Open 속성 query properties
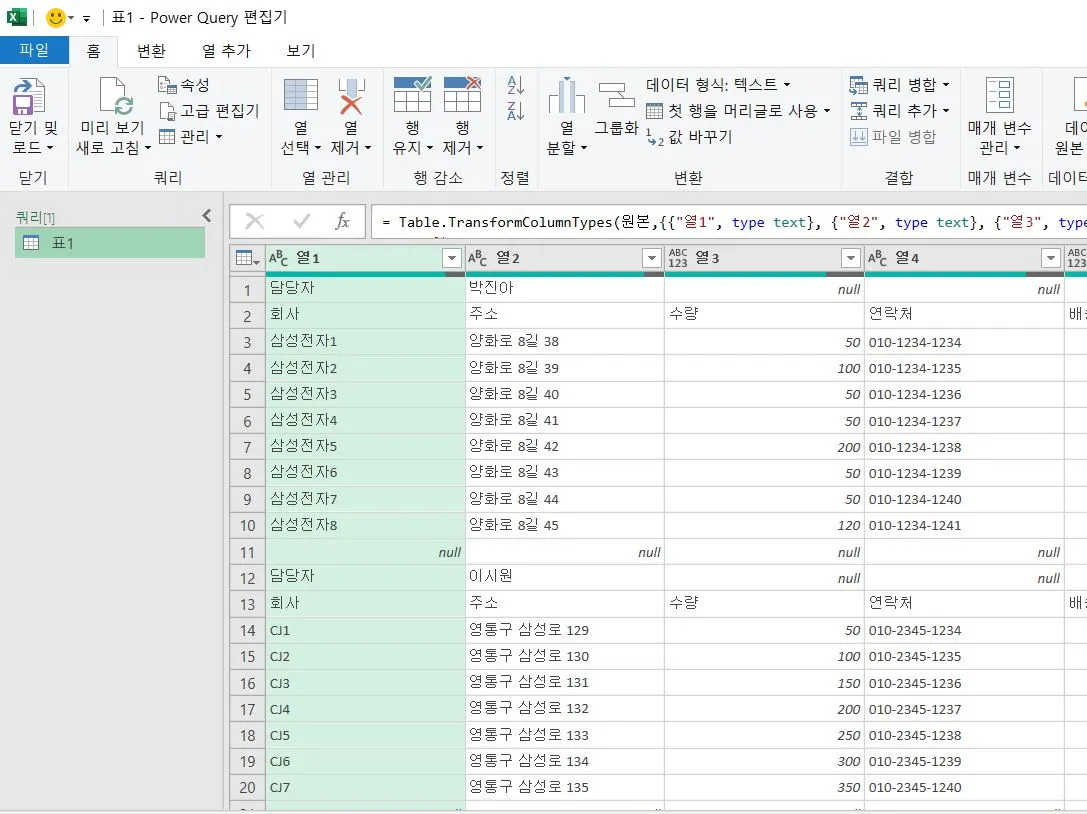The height and width of the screenshot is (814, 1087). 184,85
